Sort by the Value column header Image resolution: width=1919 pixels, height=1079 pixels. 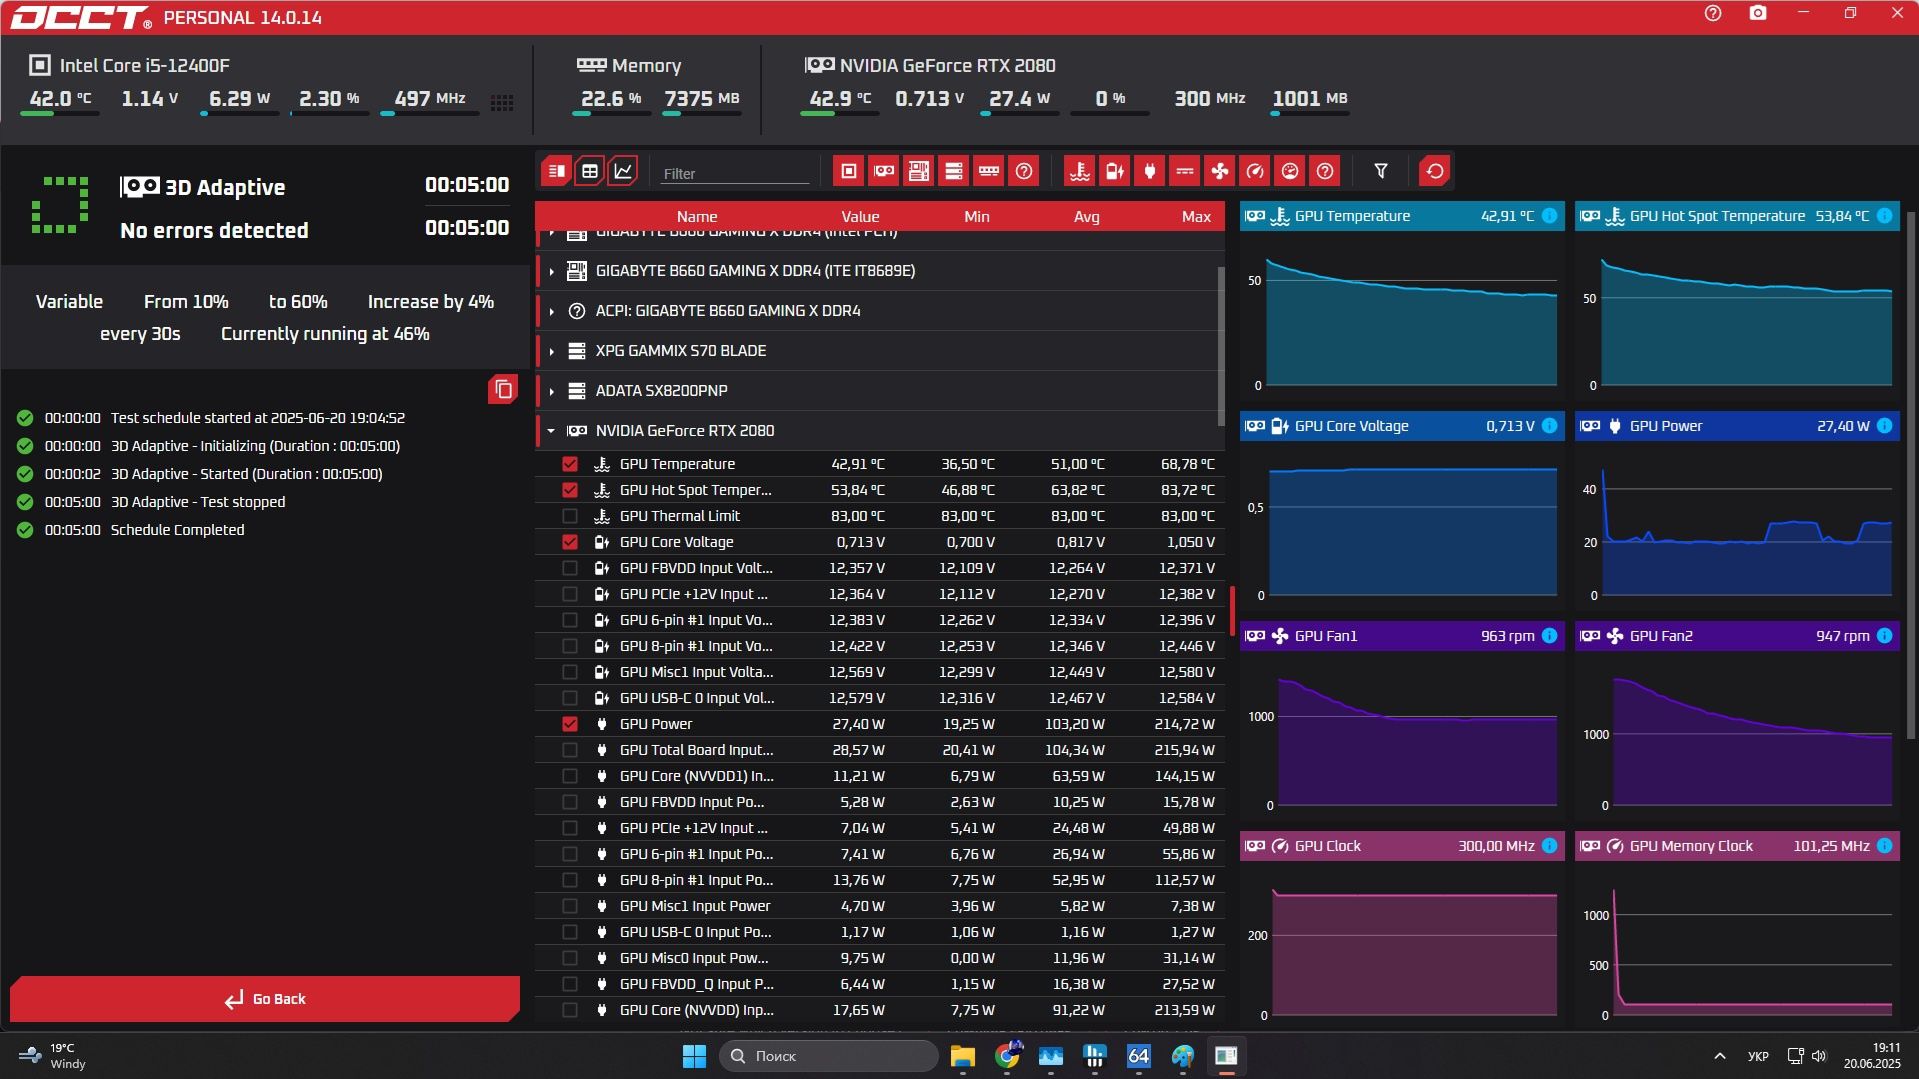[x=860, y=216]
